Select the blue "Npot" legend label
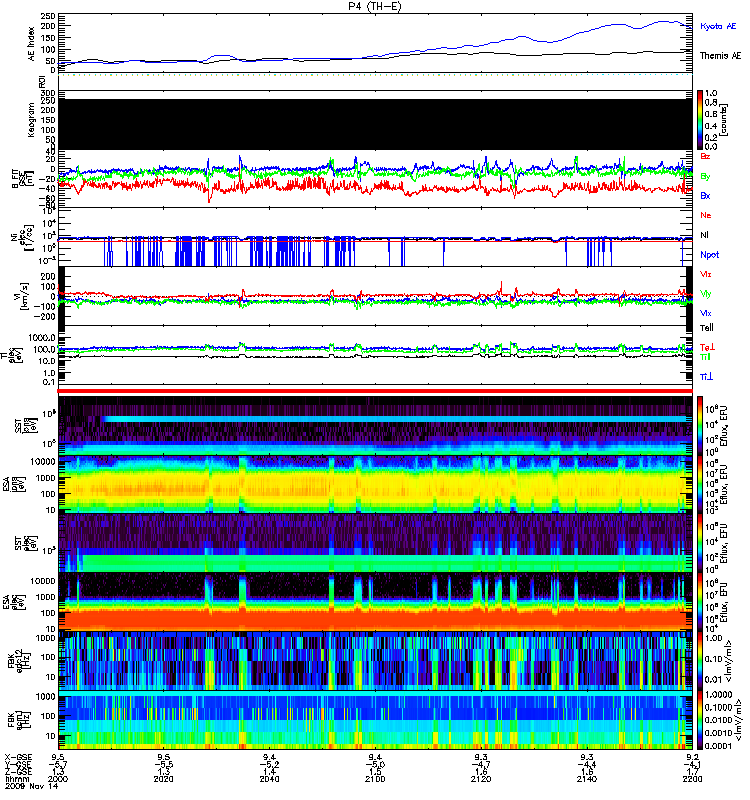 click(x=709, y=255)
